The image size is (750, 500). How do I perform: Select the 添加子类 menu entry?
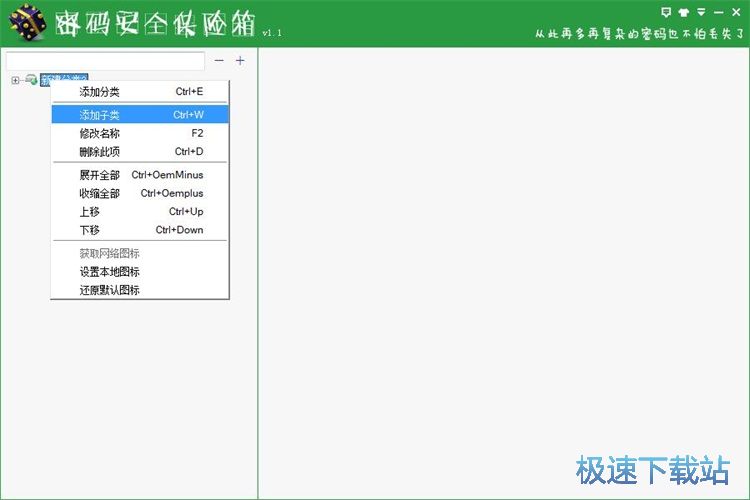pos(140,114)
